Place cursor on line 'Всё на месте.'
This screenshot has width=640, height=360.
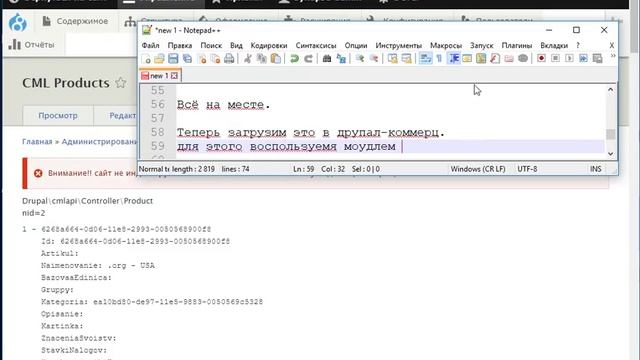[x=223, y=105]
